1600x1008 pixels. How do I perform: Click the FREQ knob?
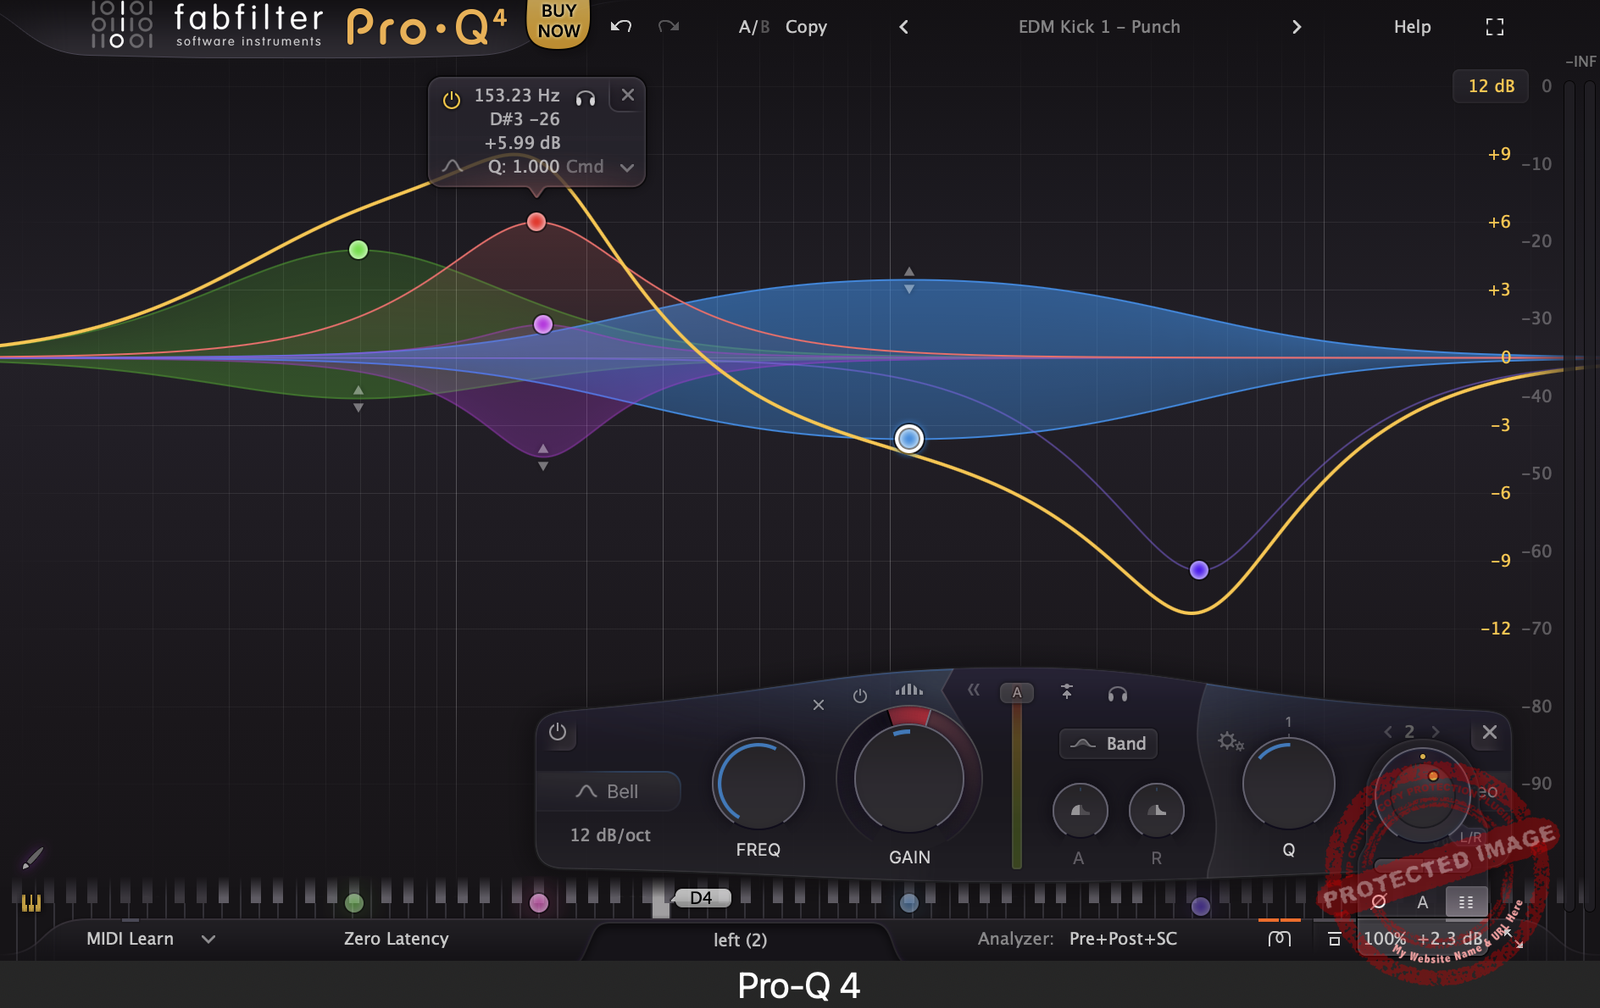coord(758,784)
